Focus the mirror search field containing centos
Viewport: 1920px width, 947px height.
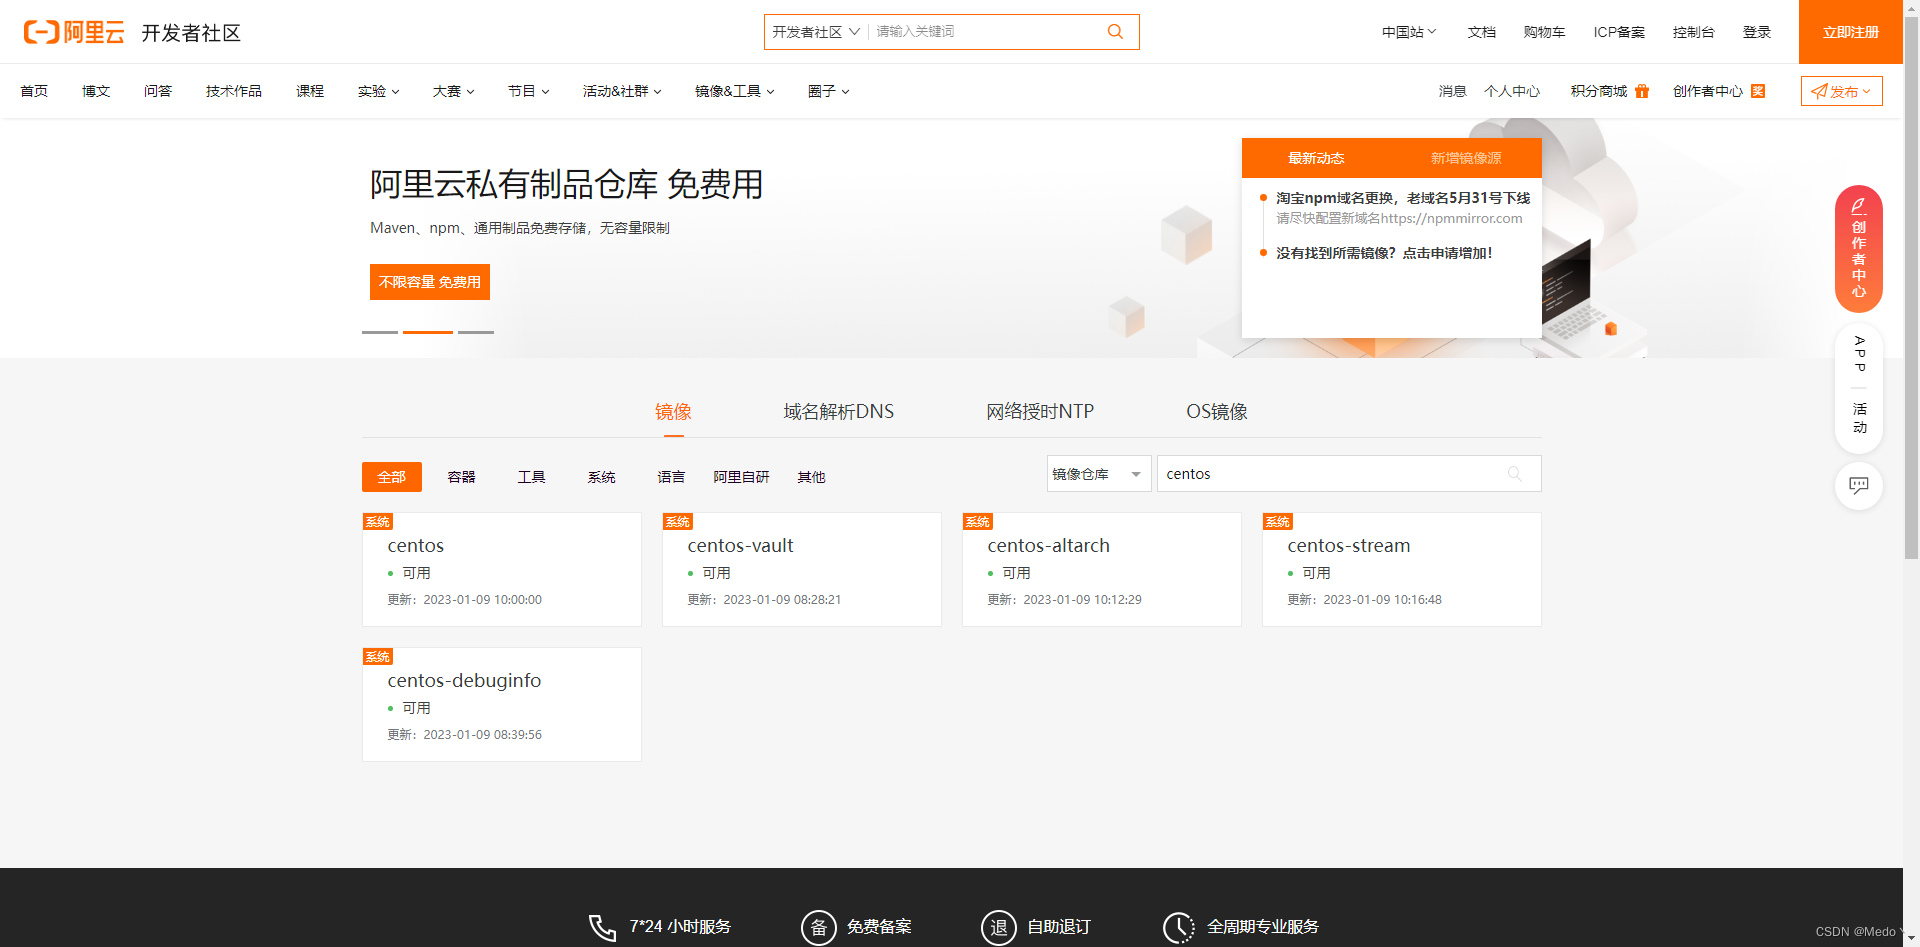[1349, 474]
